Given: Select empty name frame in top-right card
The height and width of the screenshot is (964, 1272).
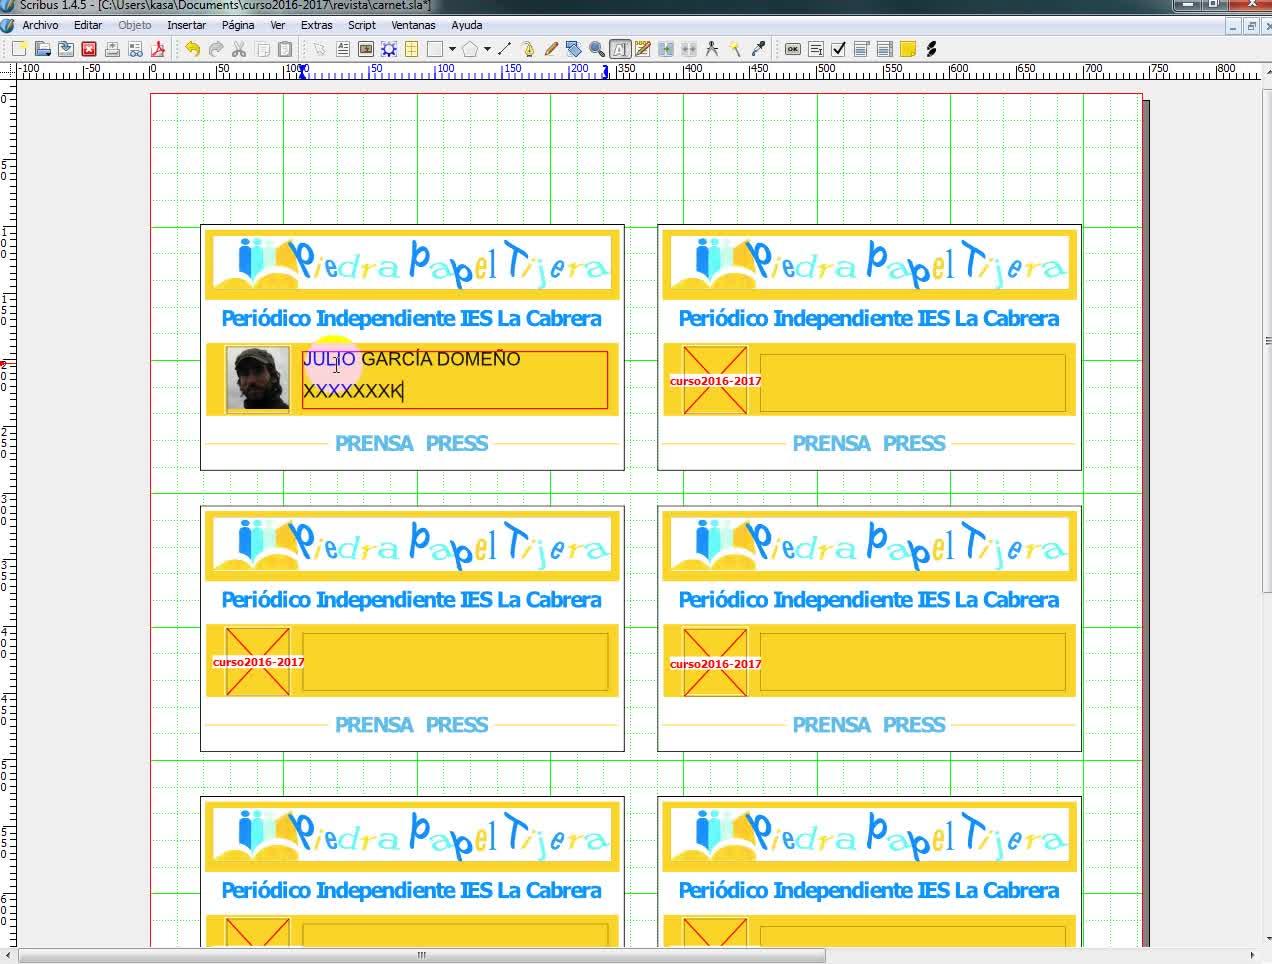Looking at the screenshot, I should pyautogui.click(x=912, y=382).
